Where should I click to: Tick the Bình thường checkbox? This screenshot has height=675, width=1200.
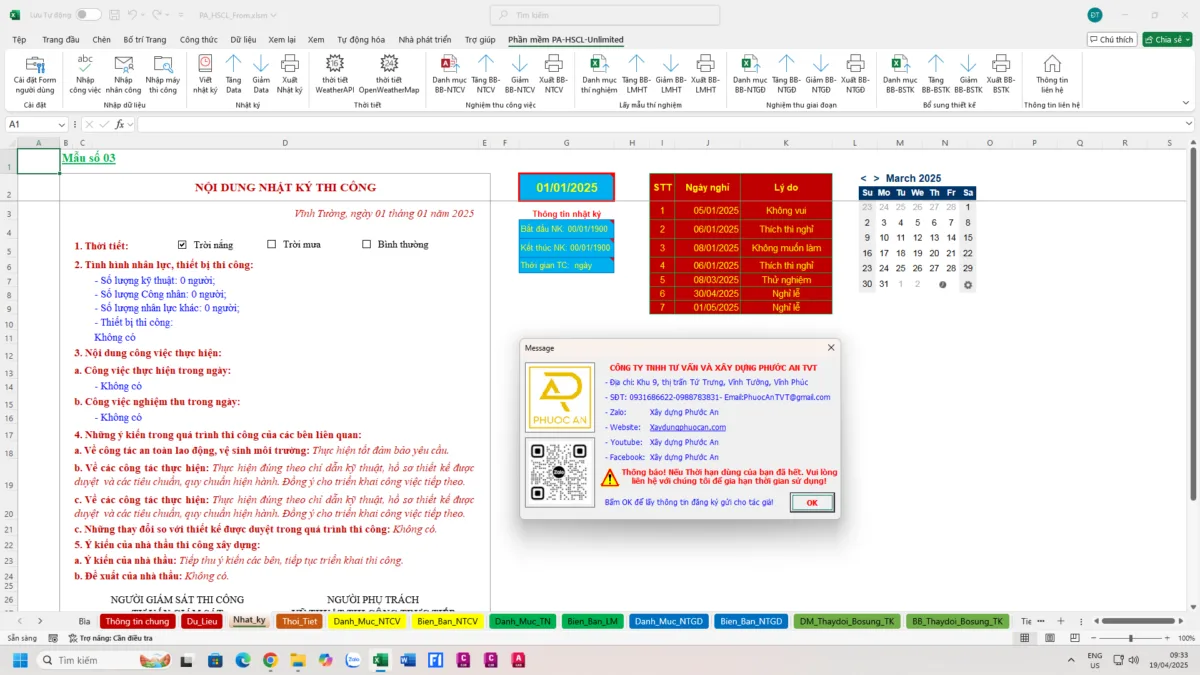(367, 244)
